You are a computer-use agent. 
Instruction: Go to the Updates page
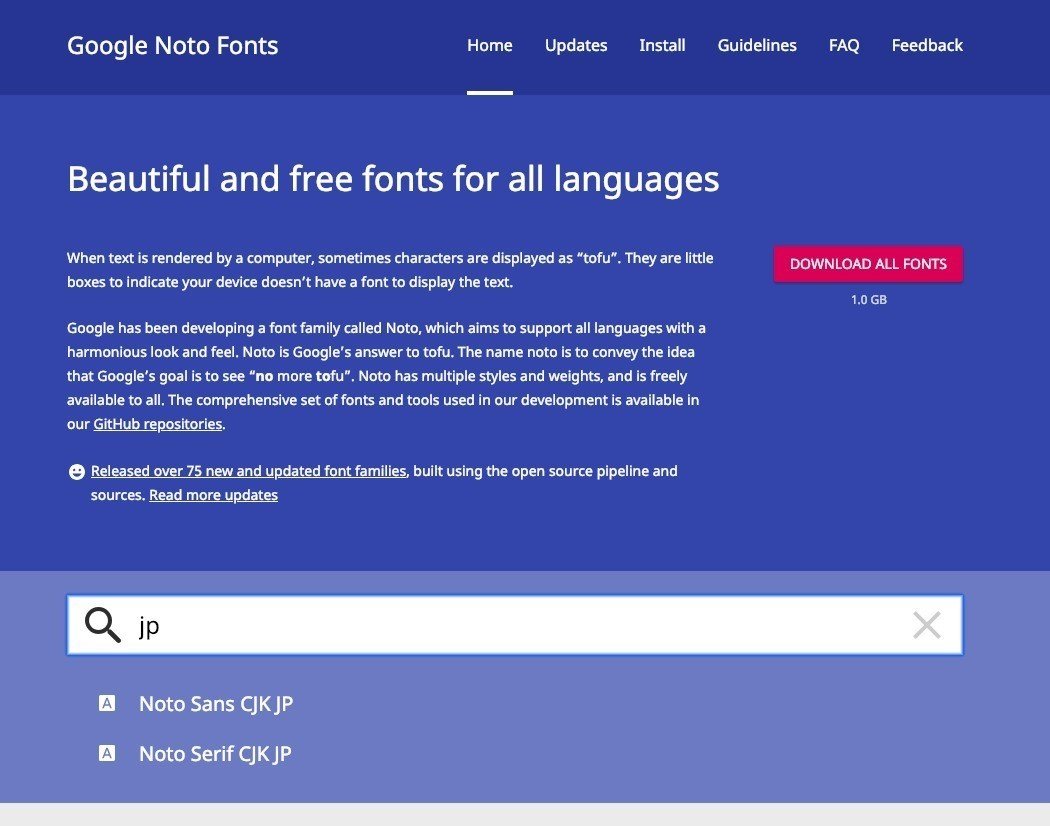point(576,45)
